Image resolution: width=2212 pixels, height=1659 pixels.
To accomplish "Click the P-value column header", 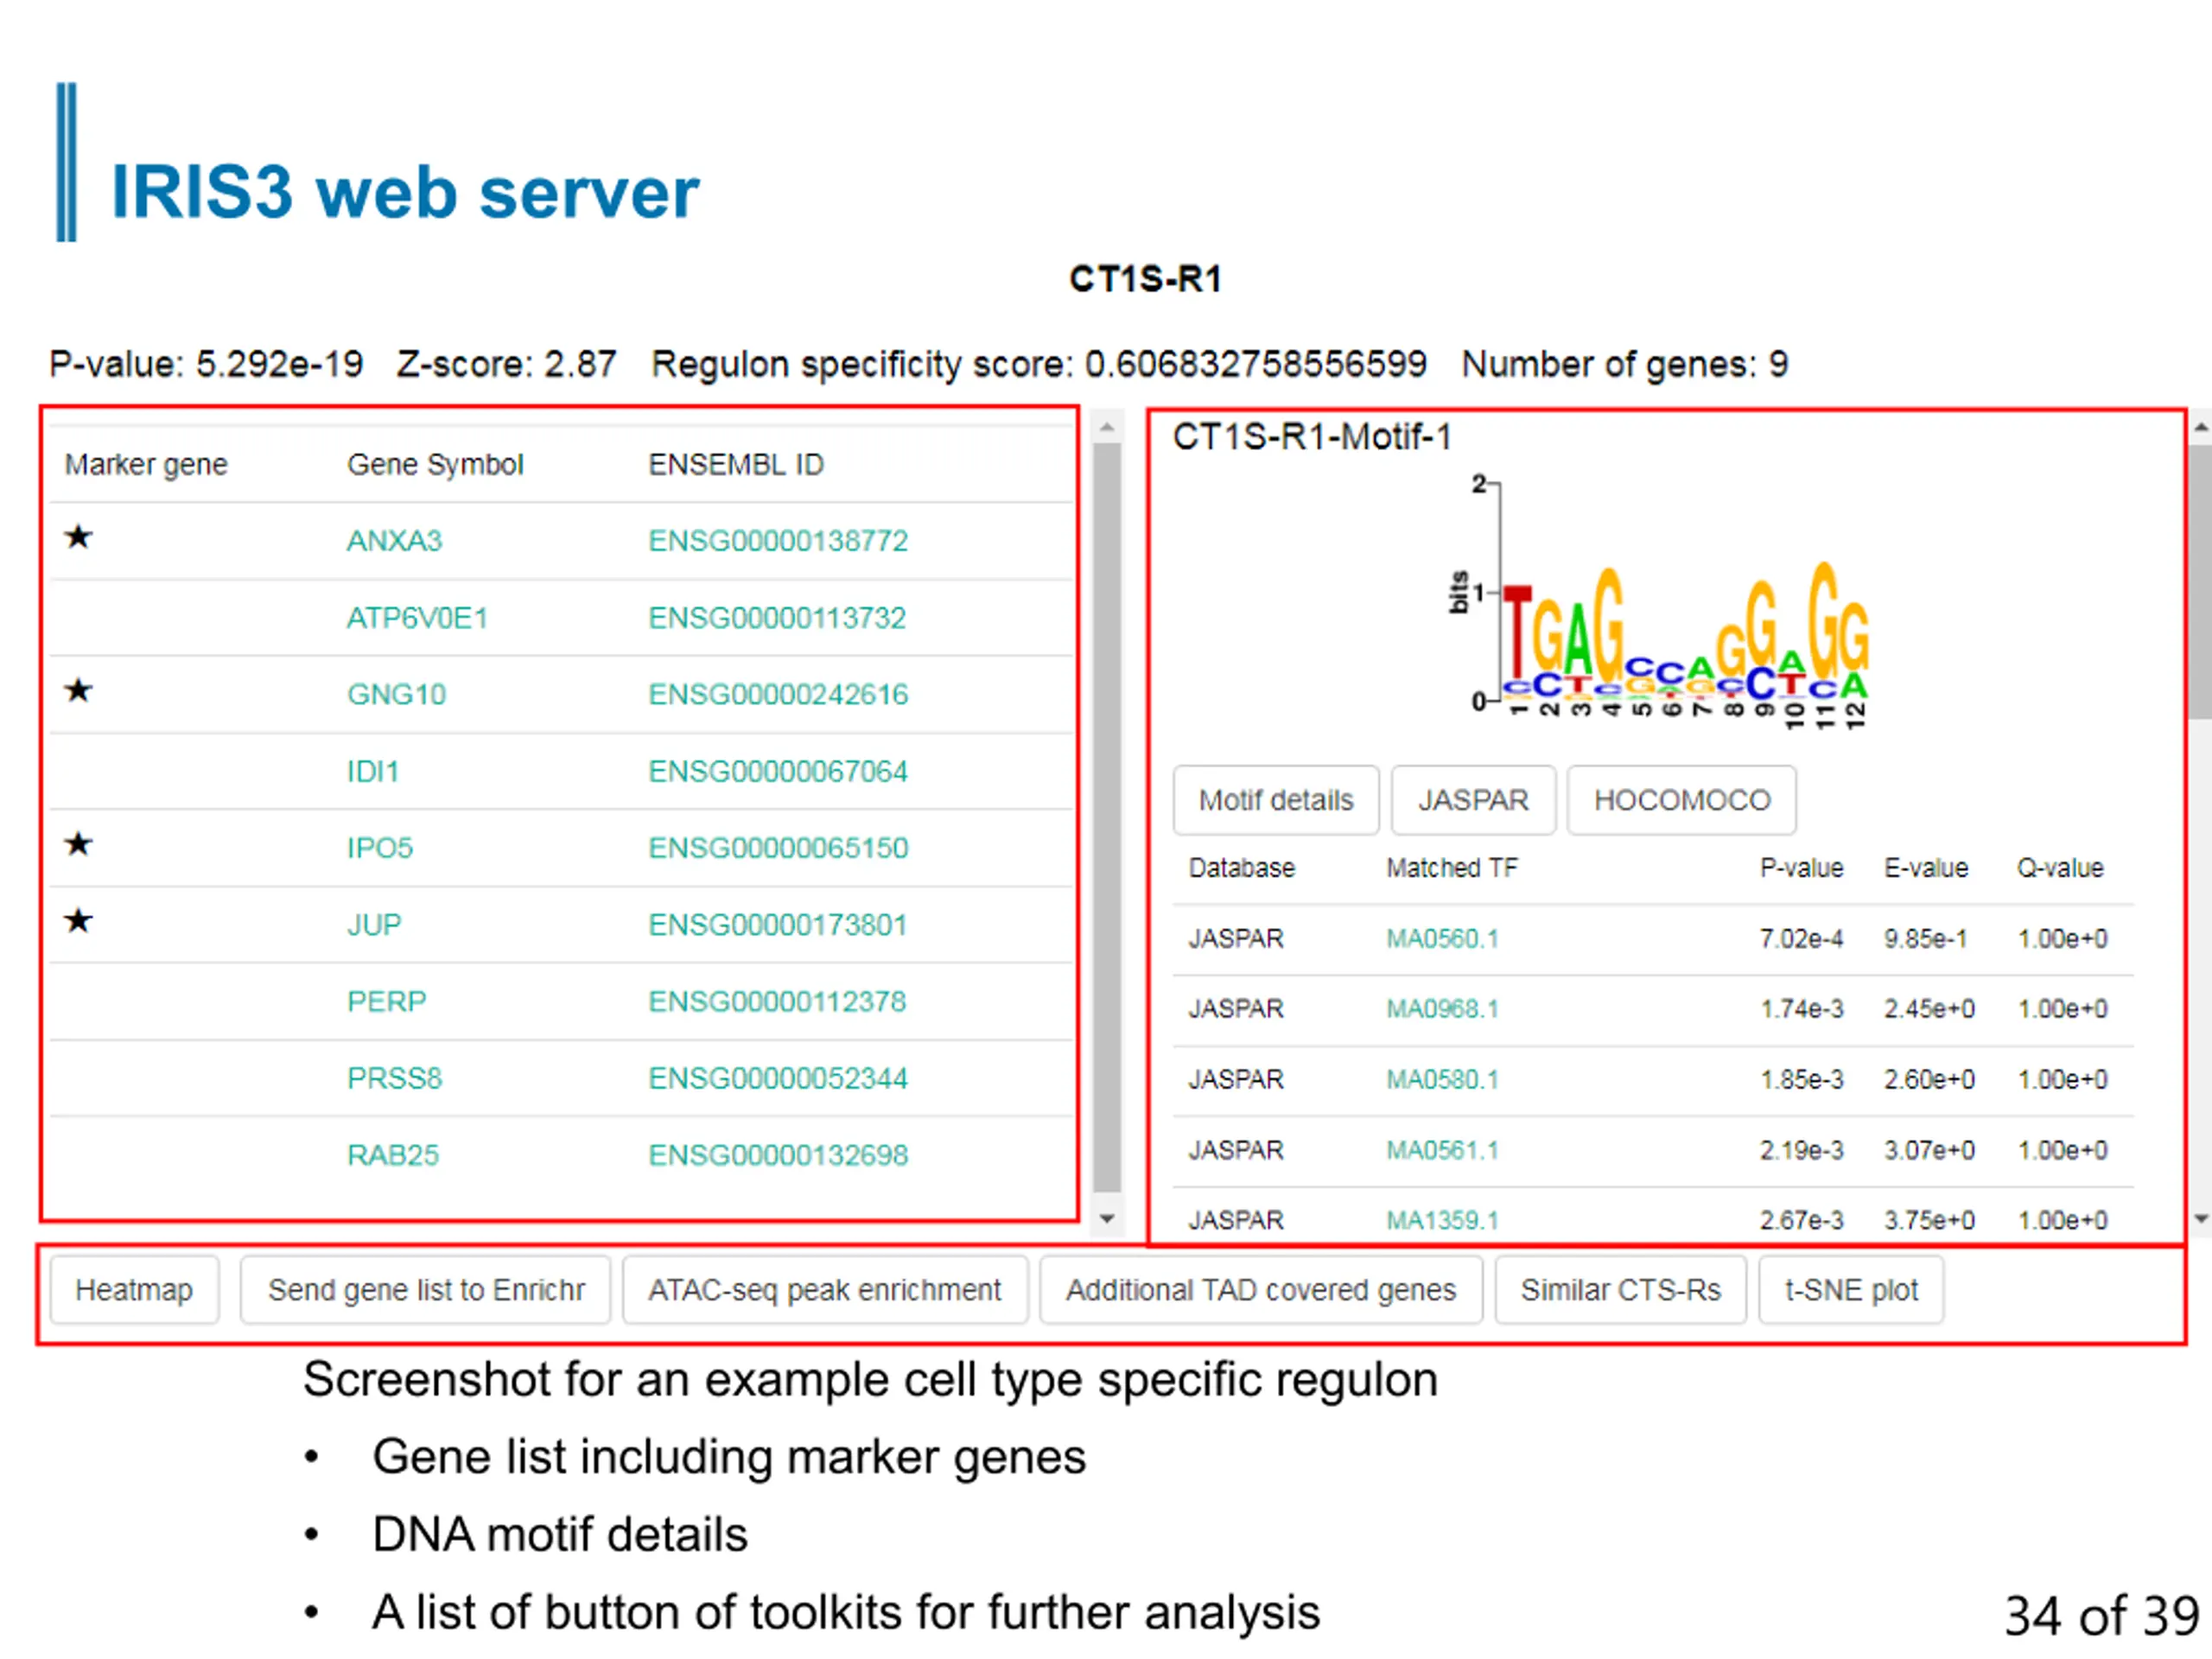I will click(x=1801, y=868).
